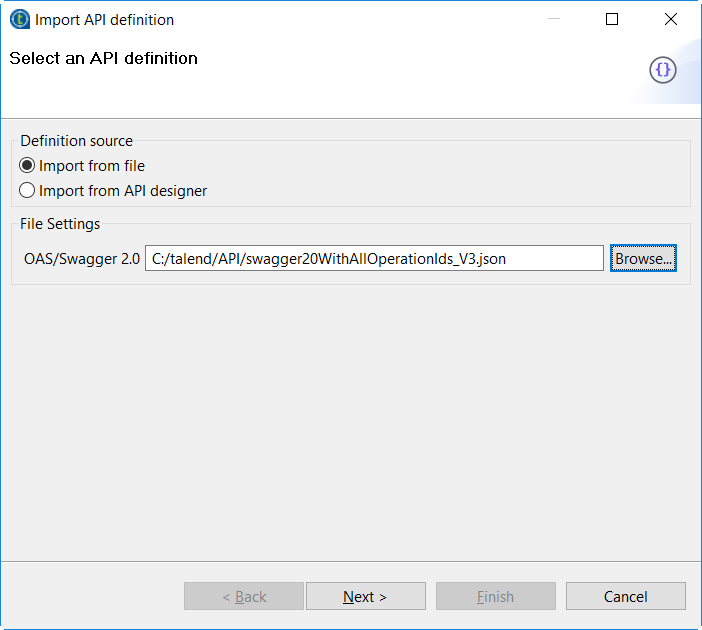Image resolution: width=702 pixels, height=630 pixels.
Task: Click the Import from file label text
Action: click(x=92, y=166)
